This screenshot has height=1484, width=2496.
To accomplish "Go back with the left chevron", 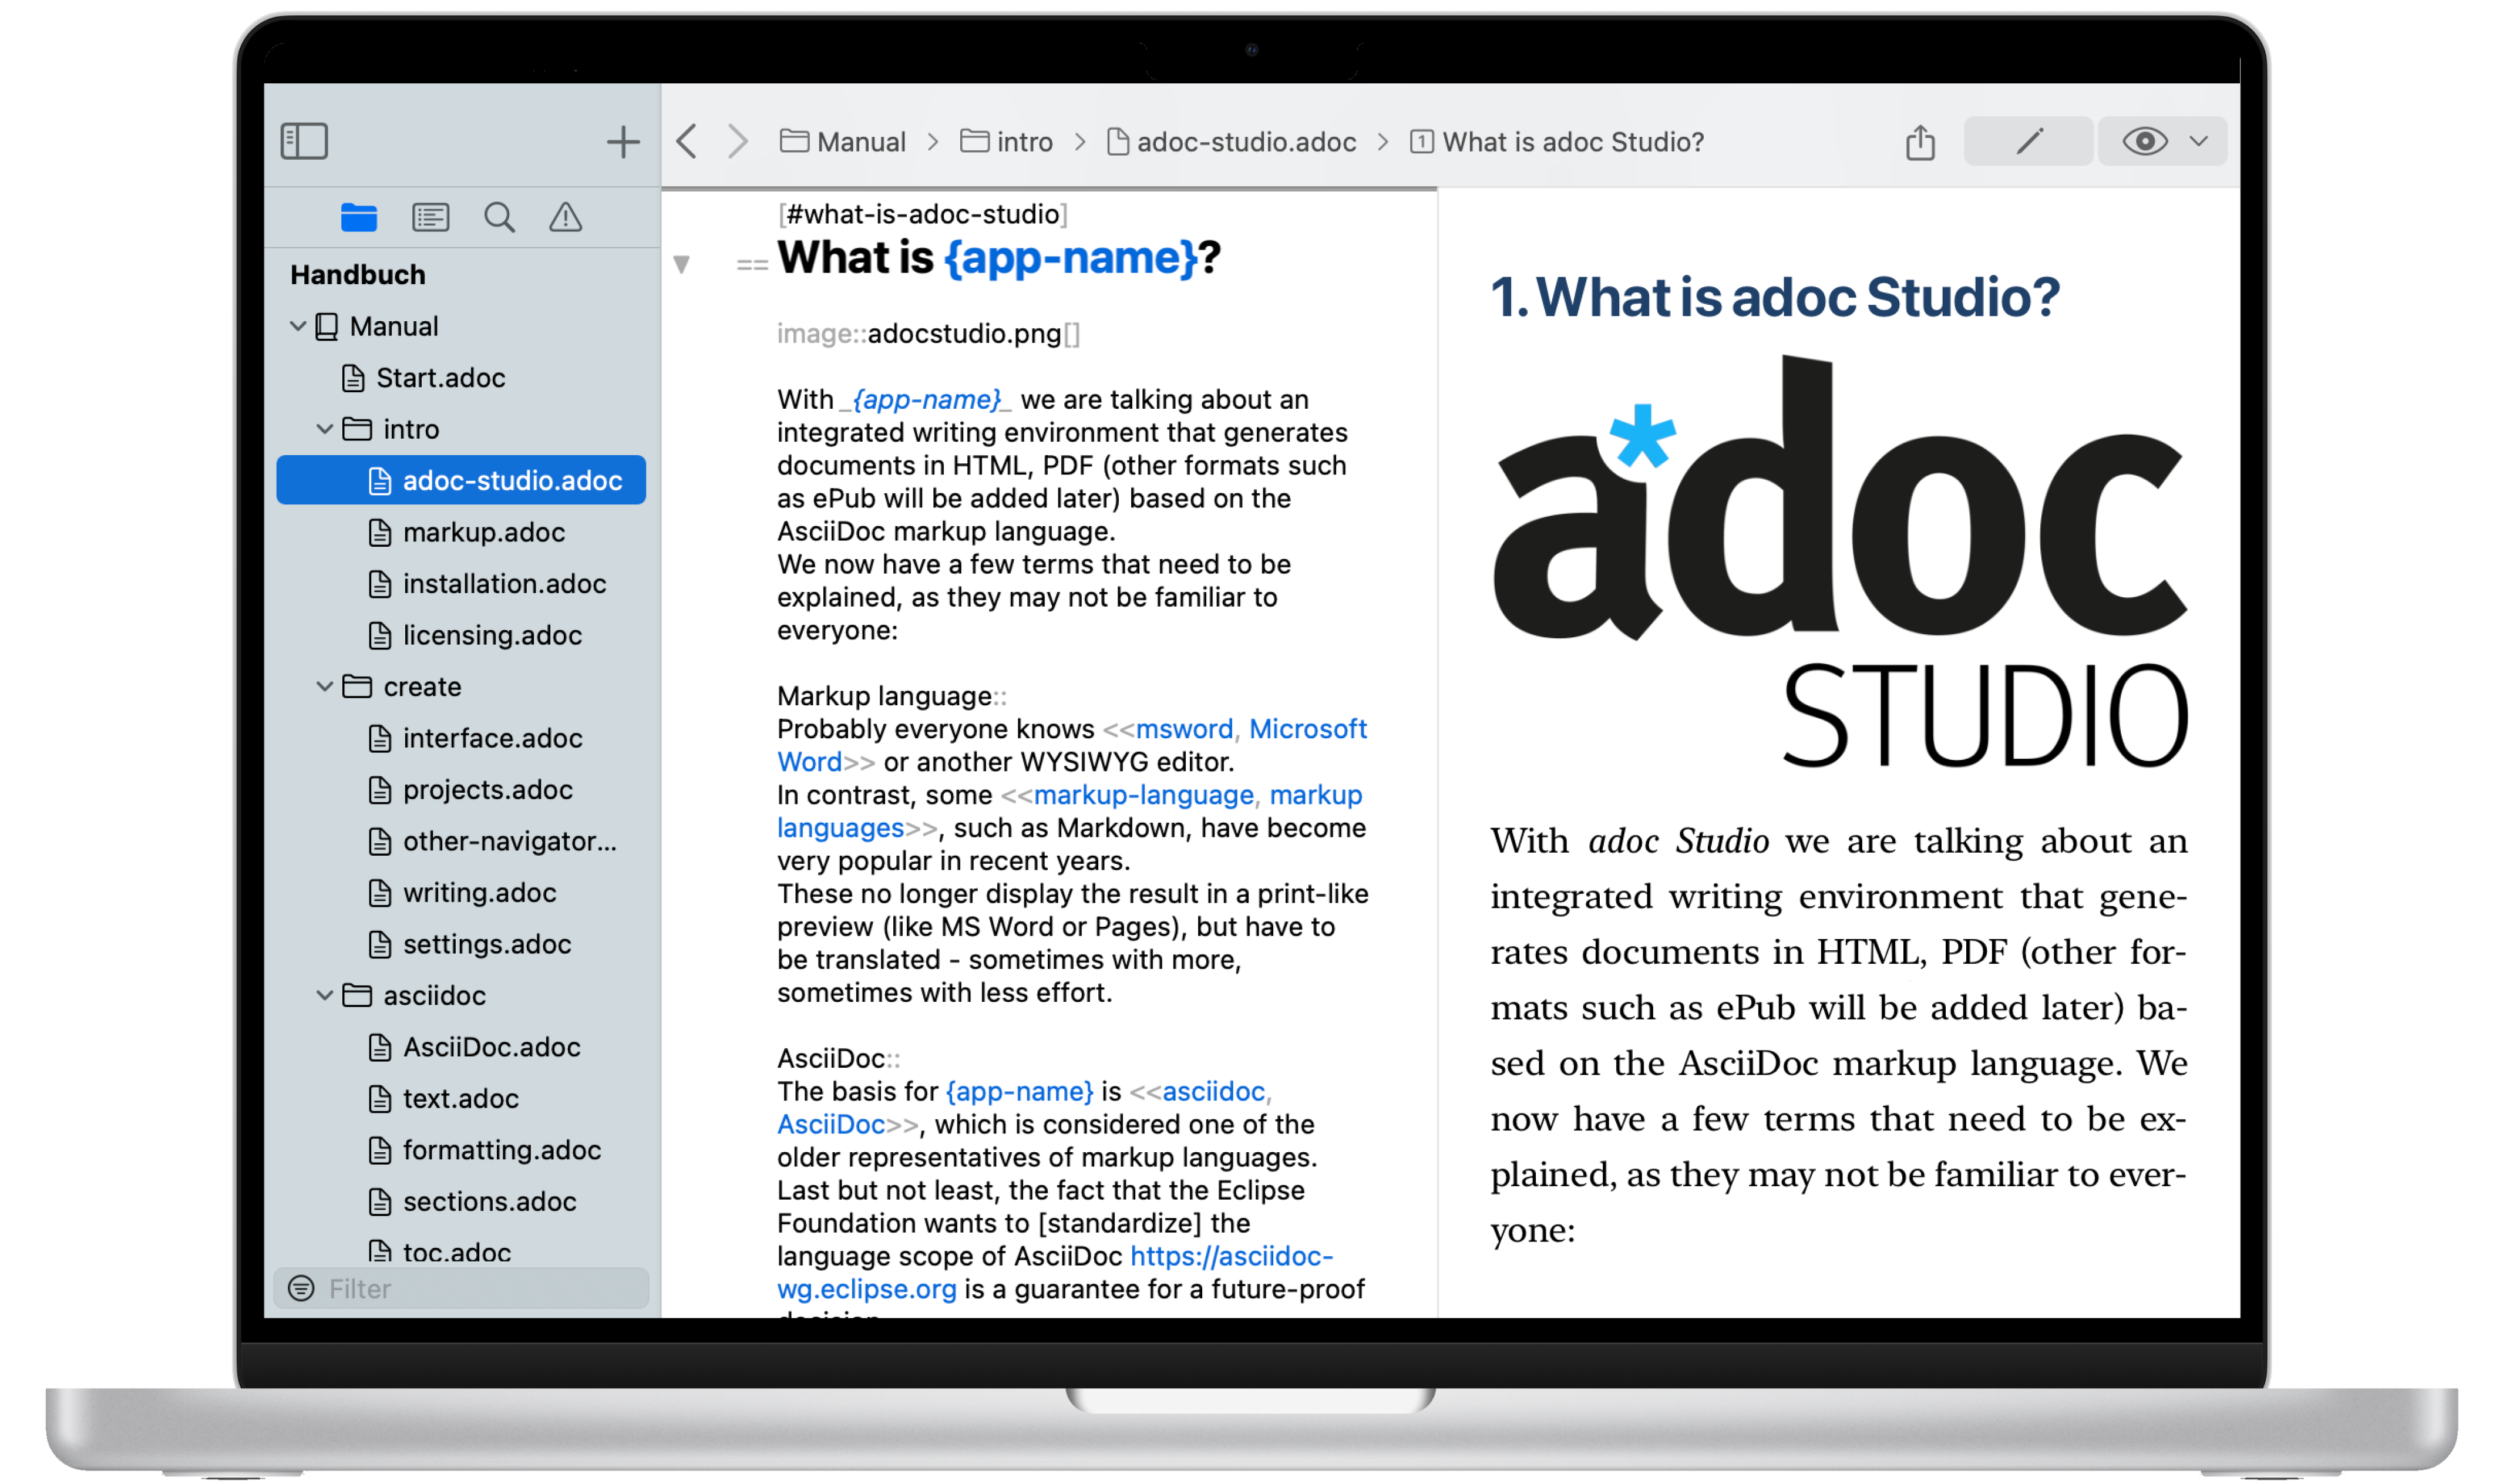I will pyautogui.click(x=687, y=141).
